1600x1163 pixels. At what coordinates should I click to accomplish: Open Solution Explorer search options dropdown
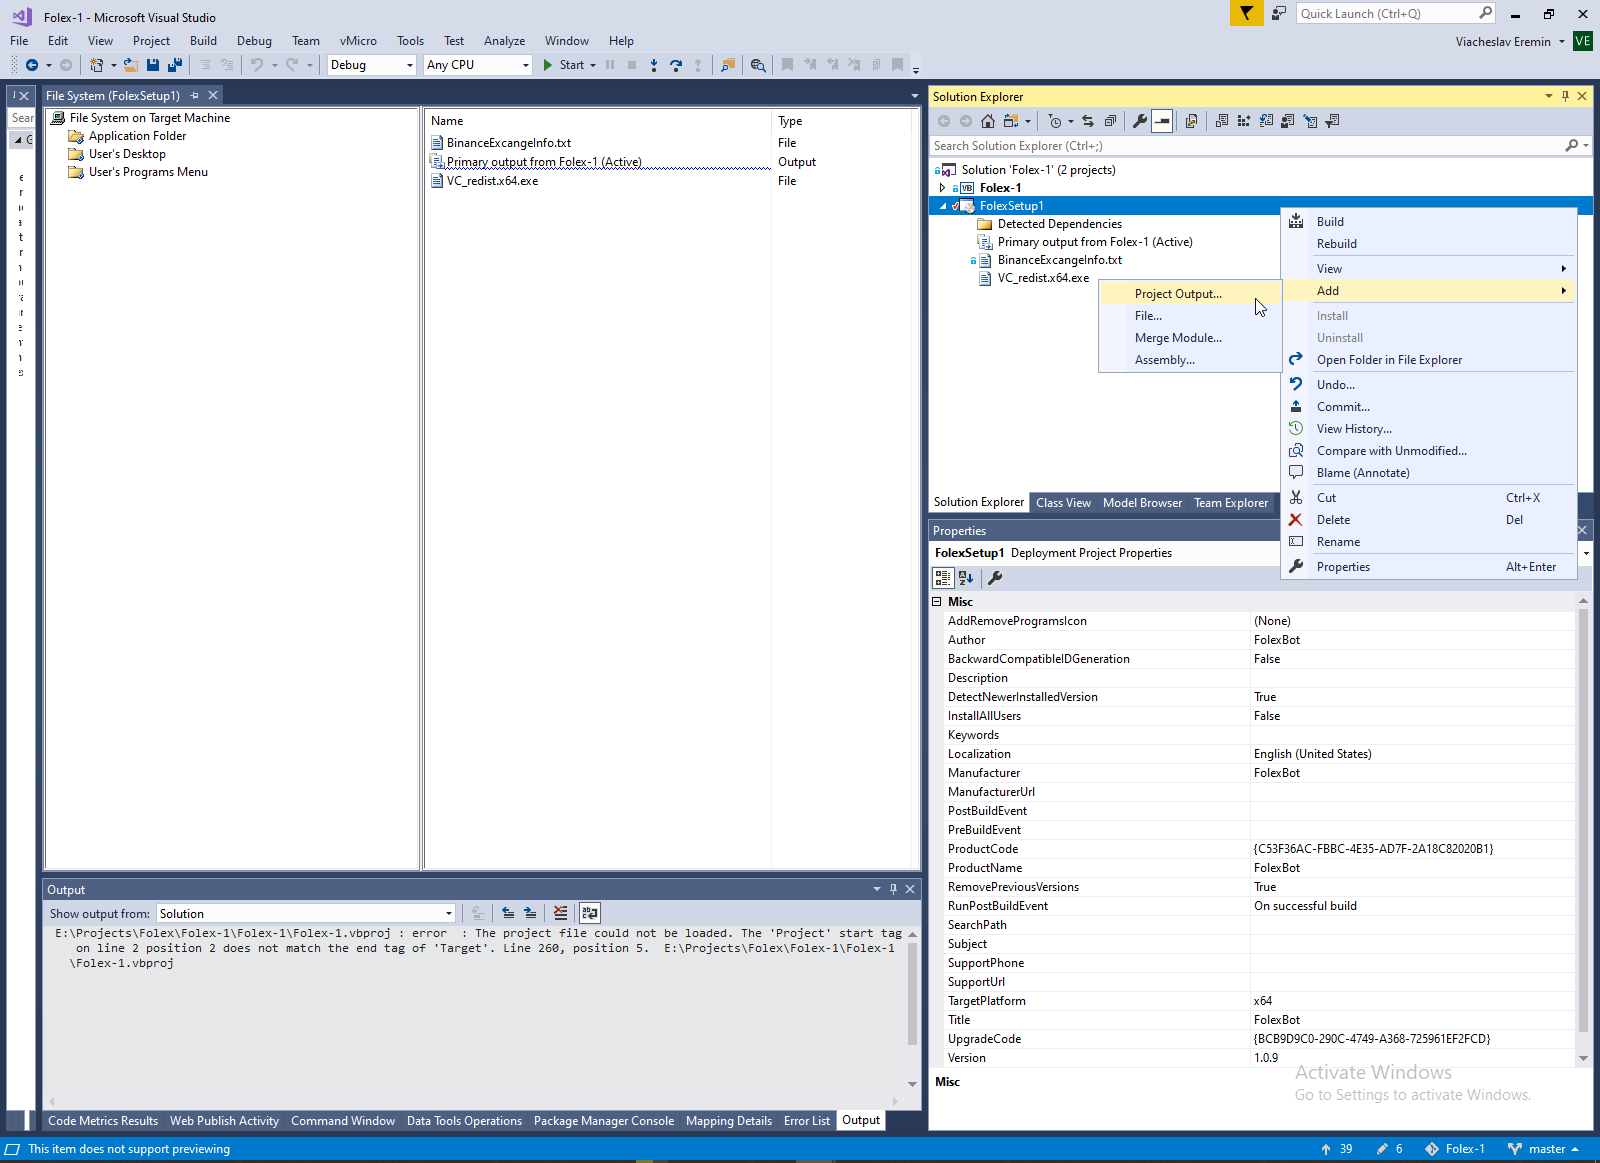point(1586,146)
